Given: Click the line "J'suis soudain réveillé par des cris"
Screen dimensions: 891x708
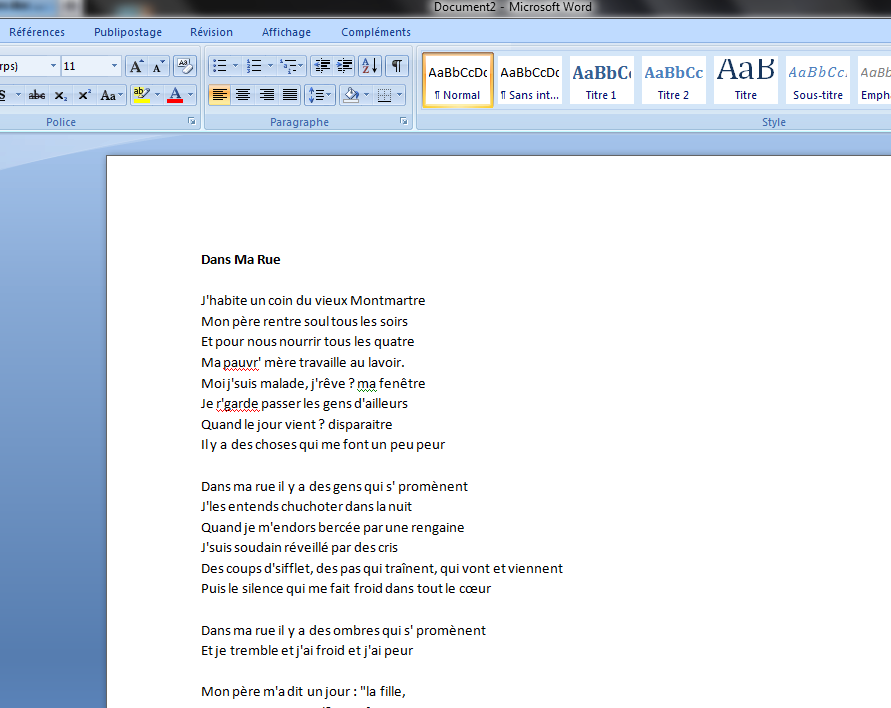Looking at the screenshot, I should 299,548.
